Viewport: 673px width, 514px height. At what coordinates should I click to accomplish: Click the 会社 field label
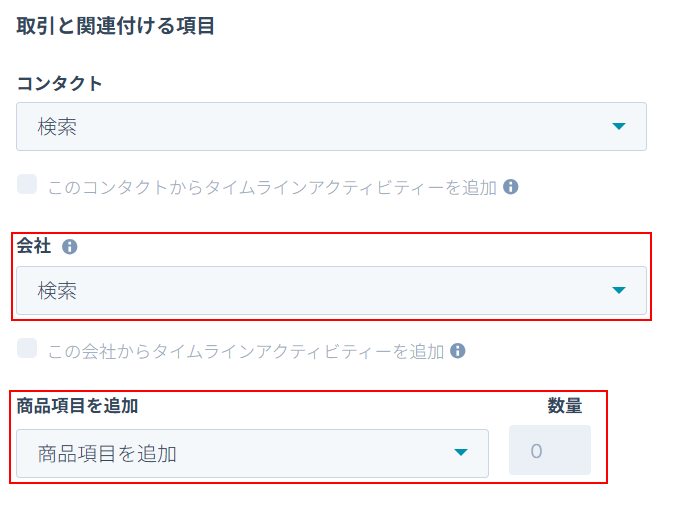pos(34,246)
